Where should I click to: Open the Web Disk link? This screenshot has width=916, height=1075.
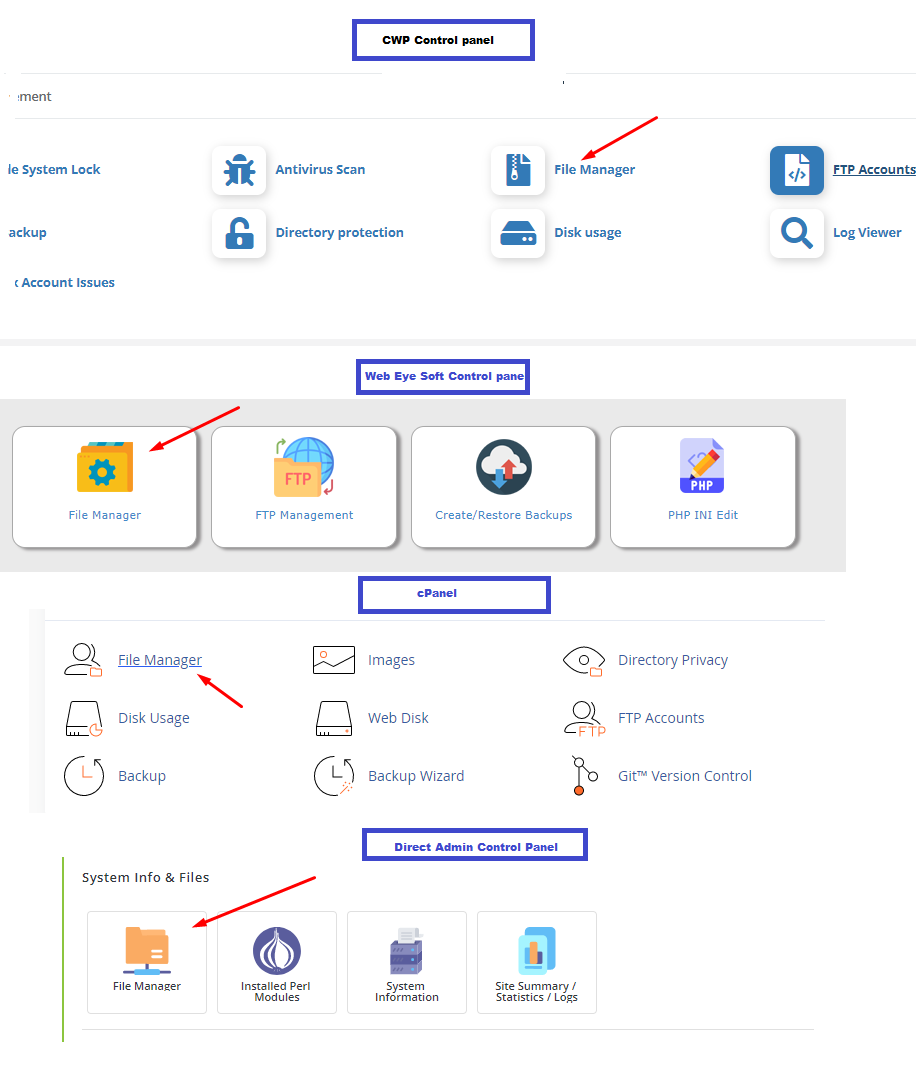(398, 718)
